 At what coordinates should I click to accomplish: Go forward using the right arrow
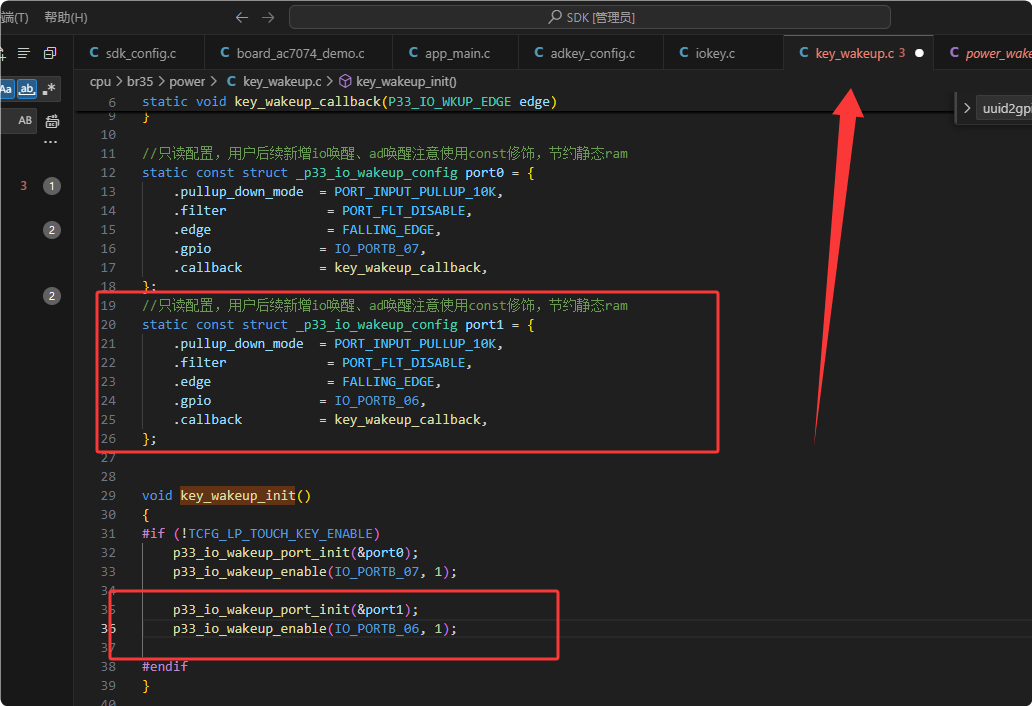pyautogui.click(x=268, y=18)
